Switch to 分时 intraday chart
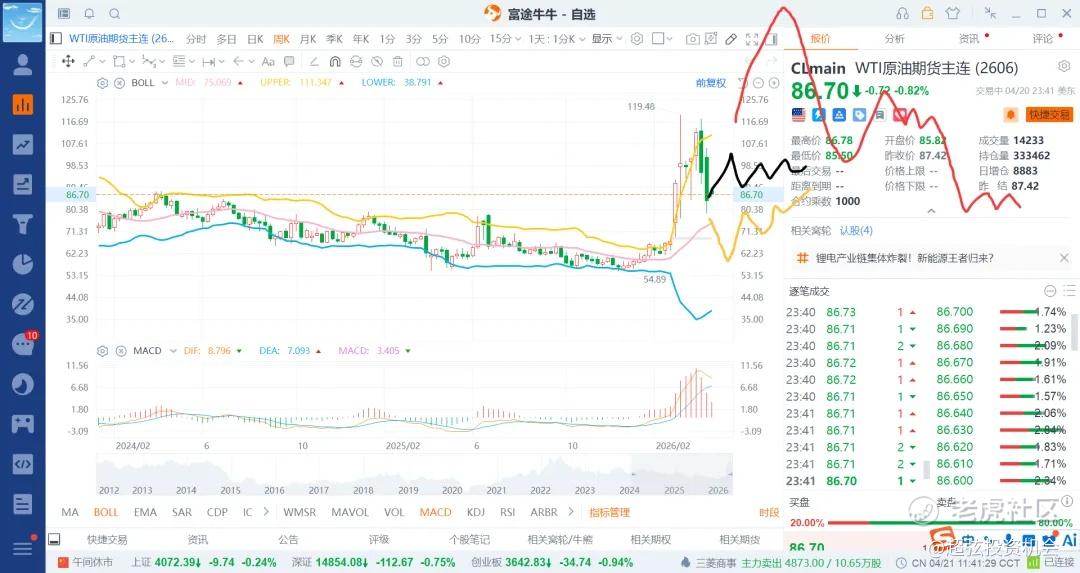The width and height of the screenshot is (1080, 573). 196,39
